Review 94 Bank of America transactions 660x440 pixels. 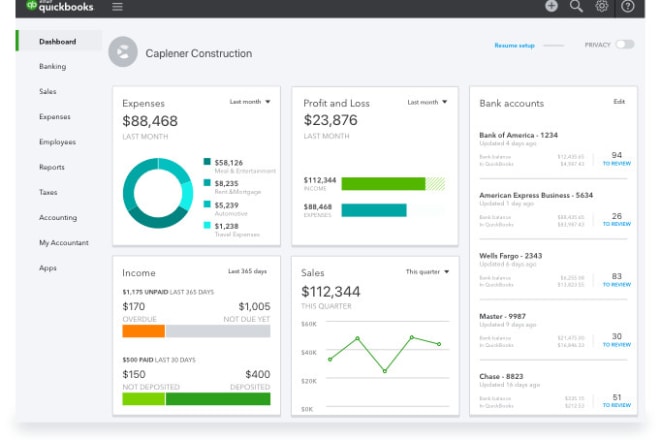click(x=617, y=159)
